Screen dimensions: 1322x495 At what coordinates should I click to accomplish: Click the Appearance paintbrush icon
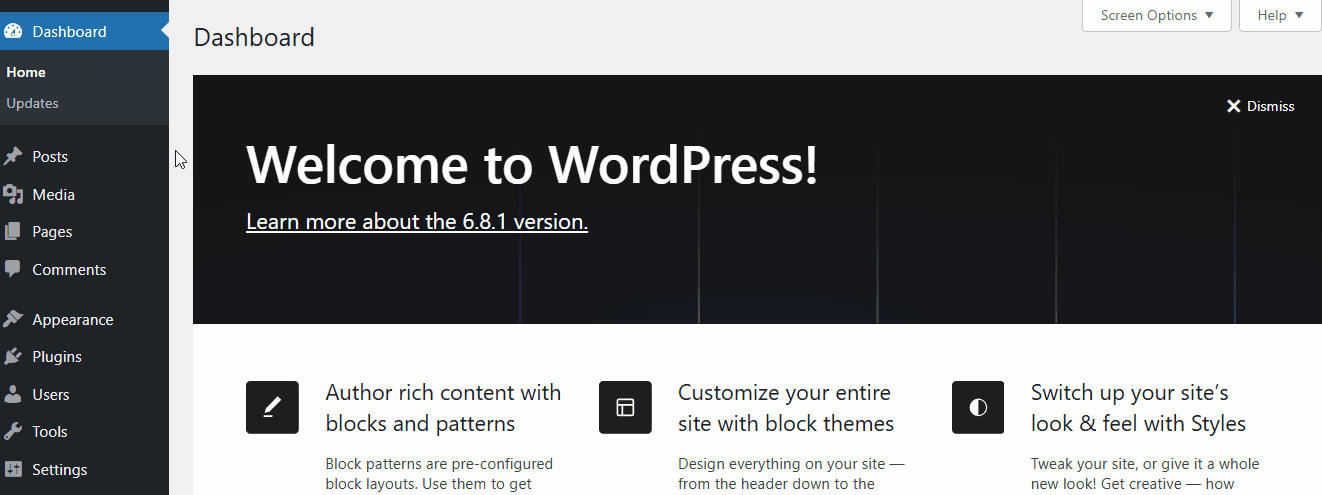12,319
